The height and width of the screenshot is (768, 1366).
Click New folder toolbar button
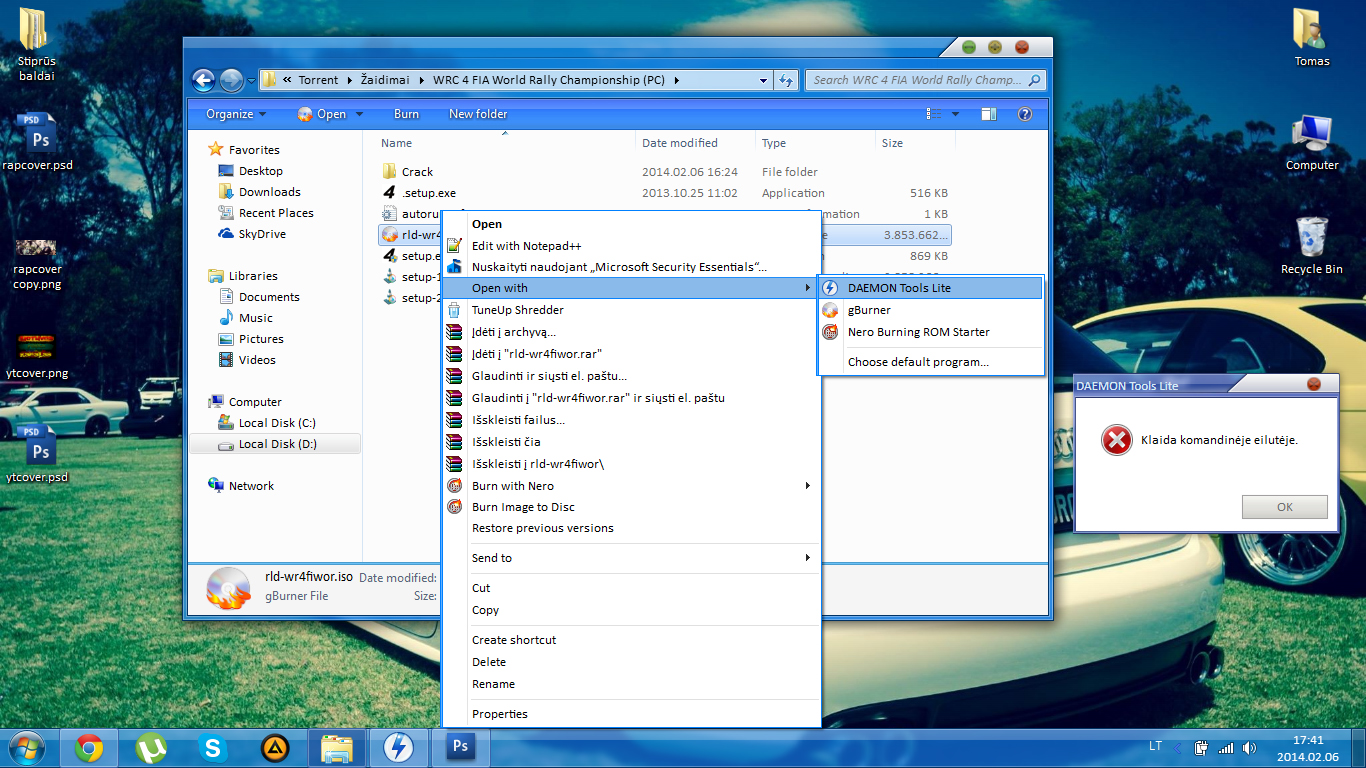pos(478,114)
